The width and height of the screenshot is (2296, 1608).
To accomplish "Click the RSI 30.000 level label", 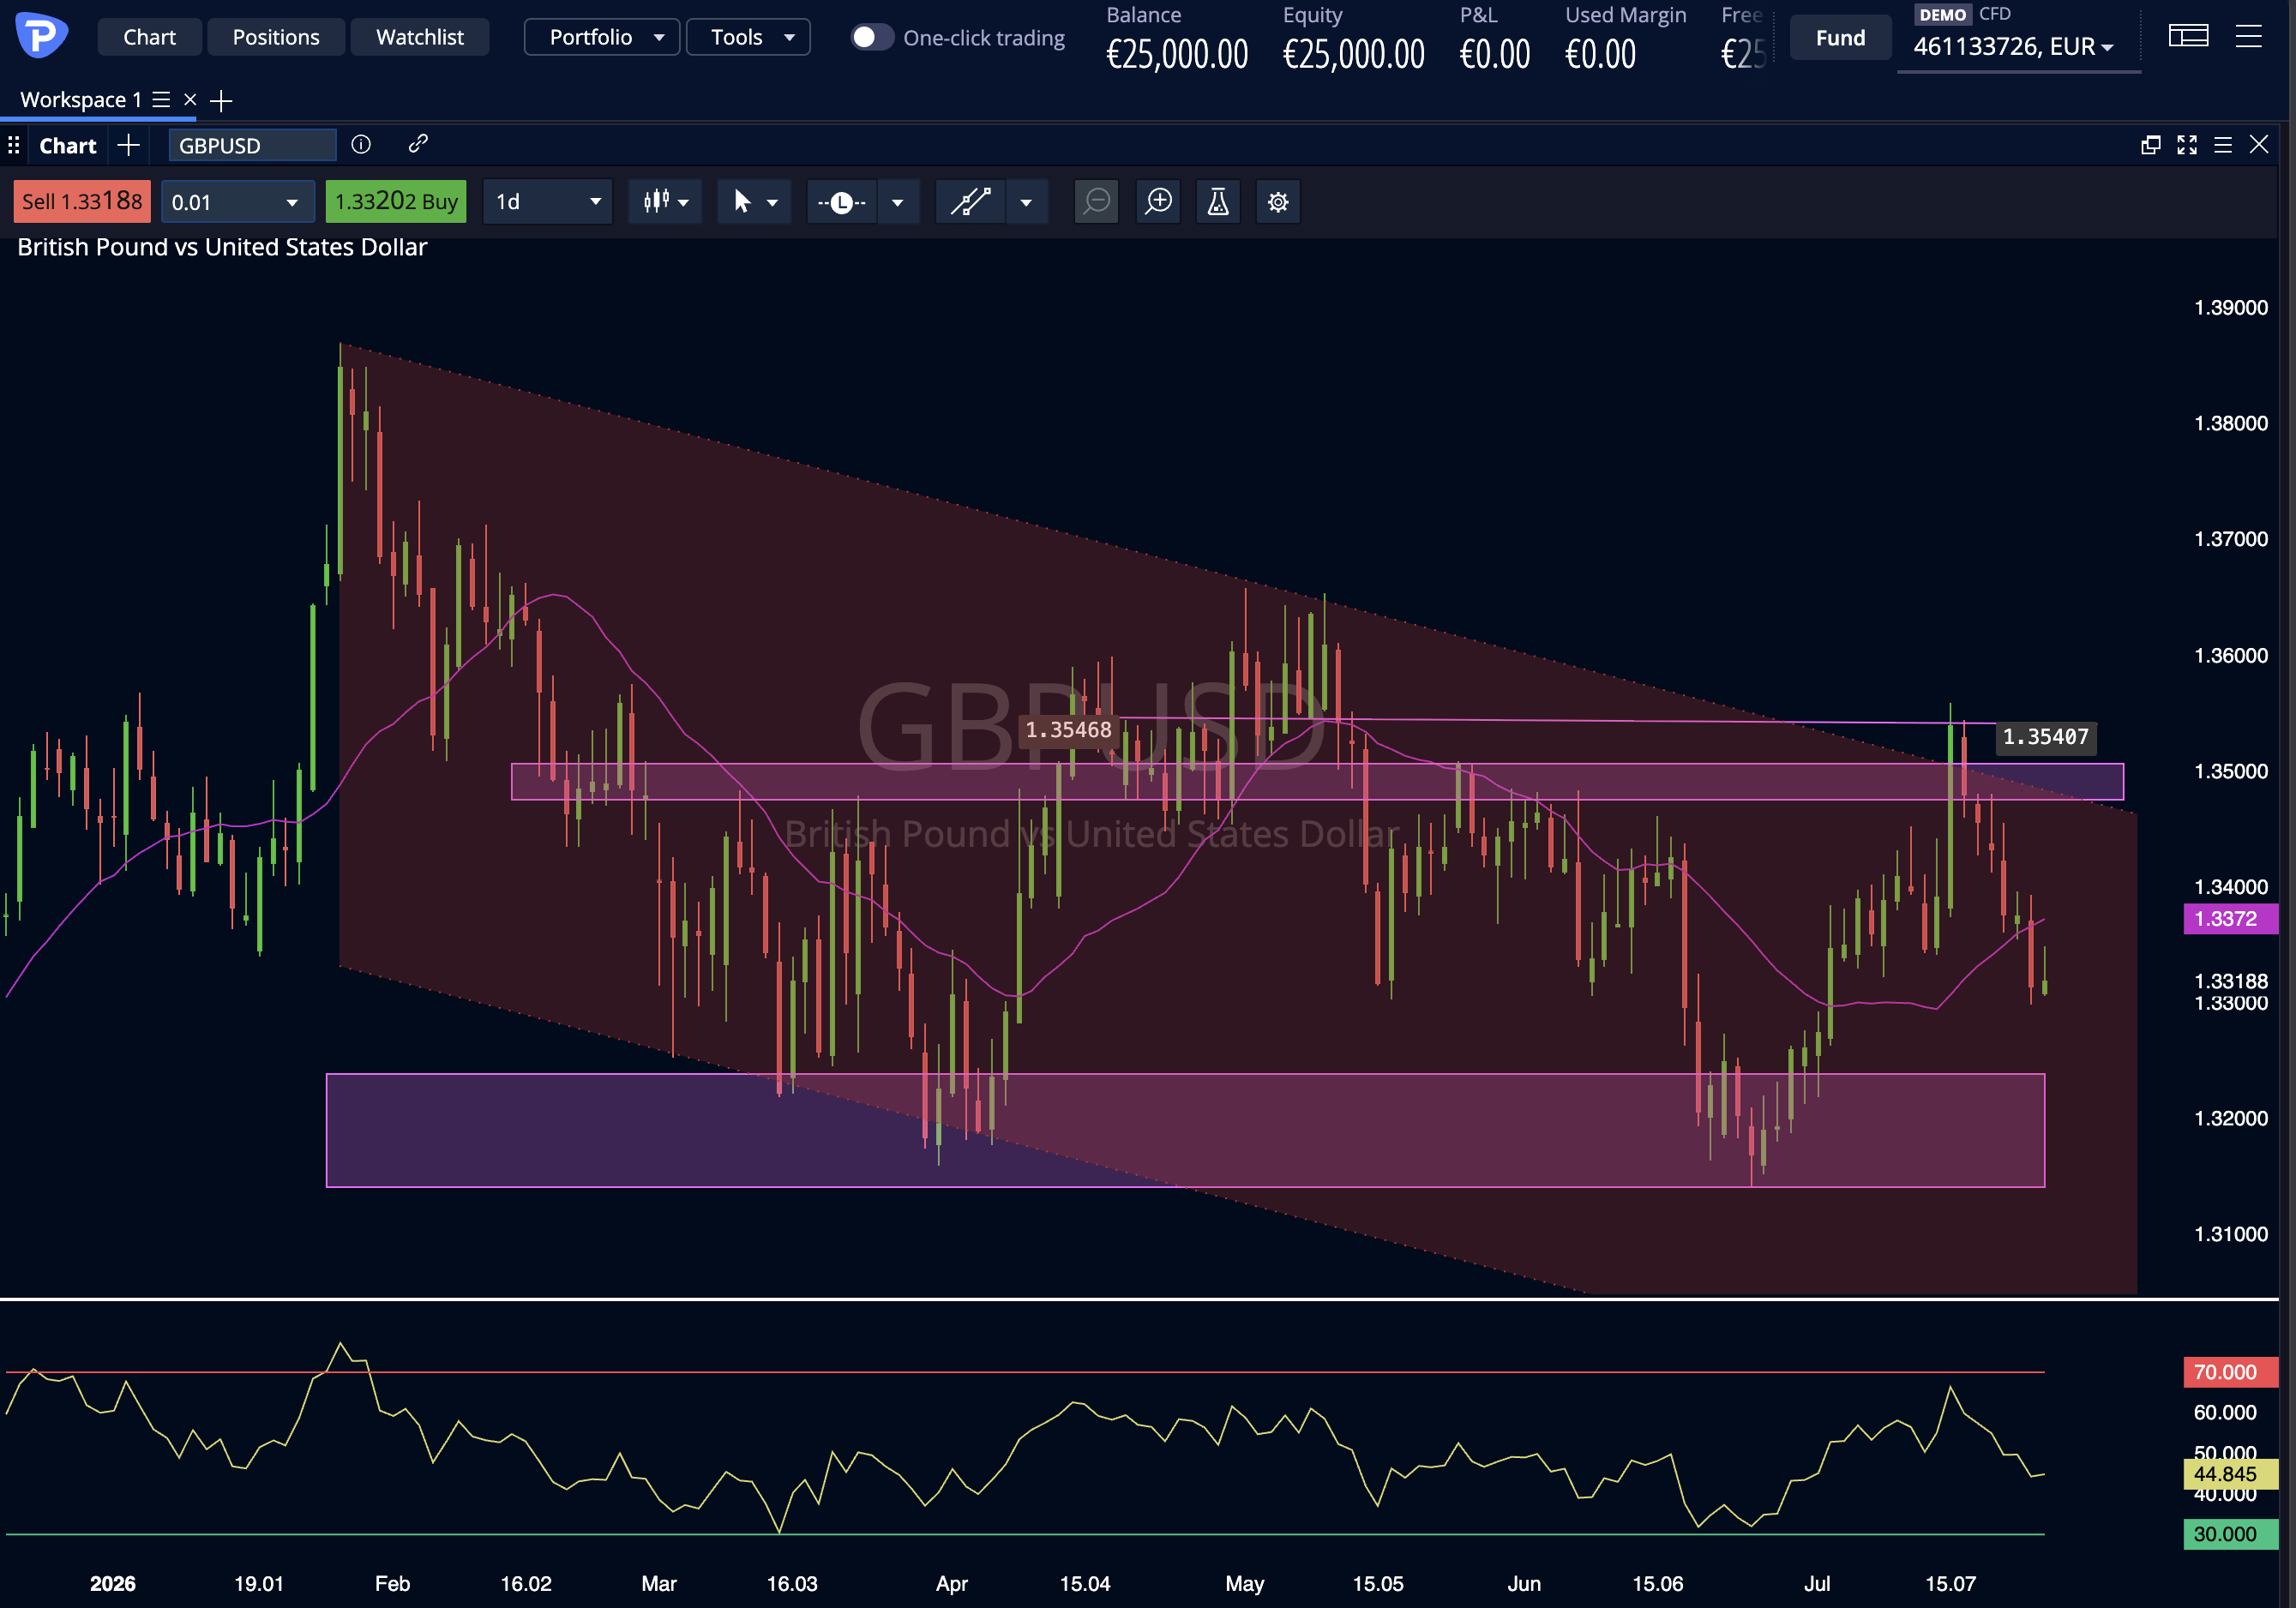I will click(x=2230, y=1534).
